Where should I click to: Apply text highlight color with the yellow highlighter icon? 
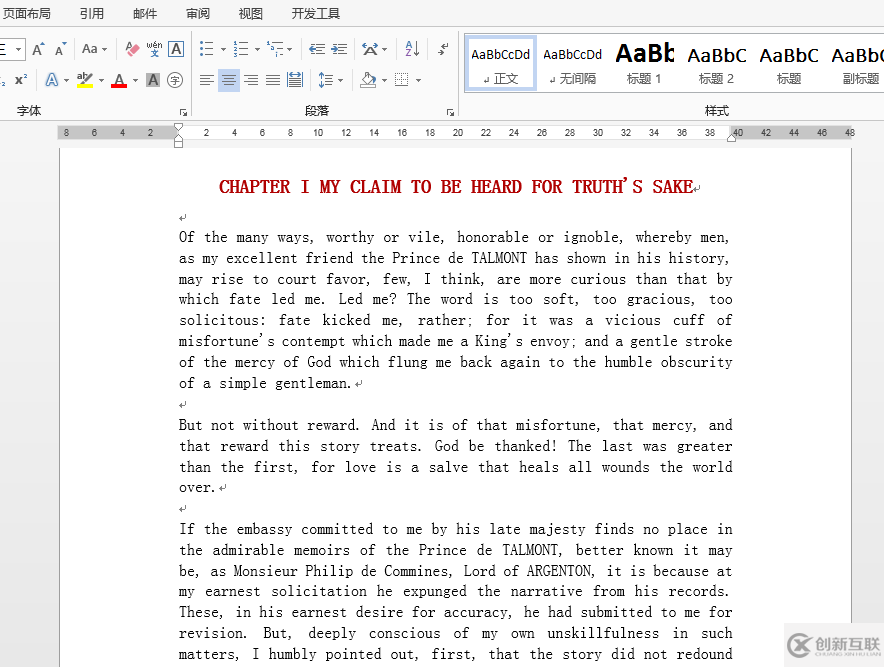(x=86, y=80)
